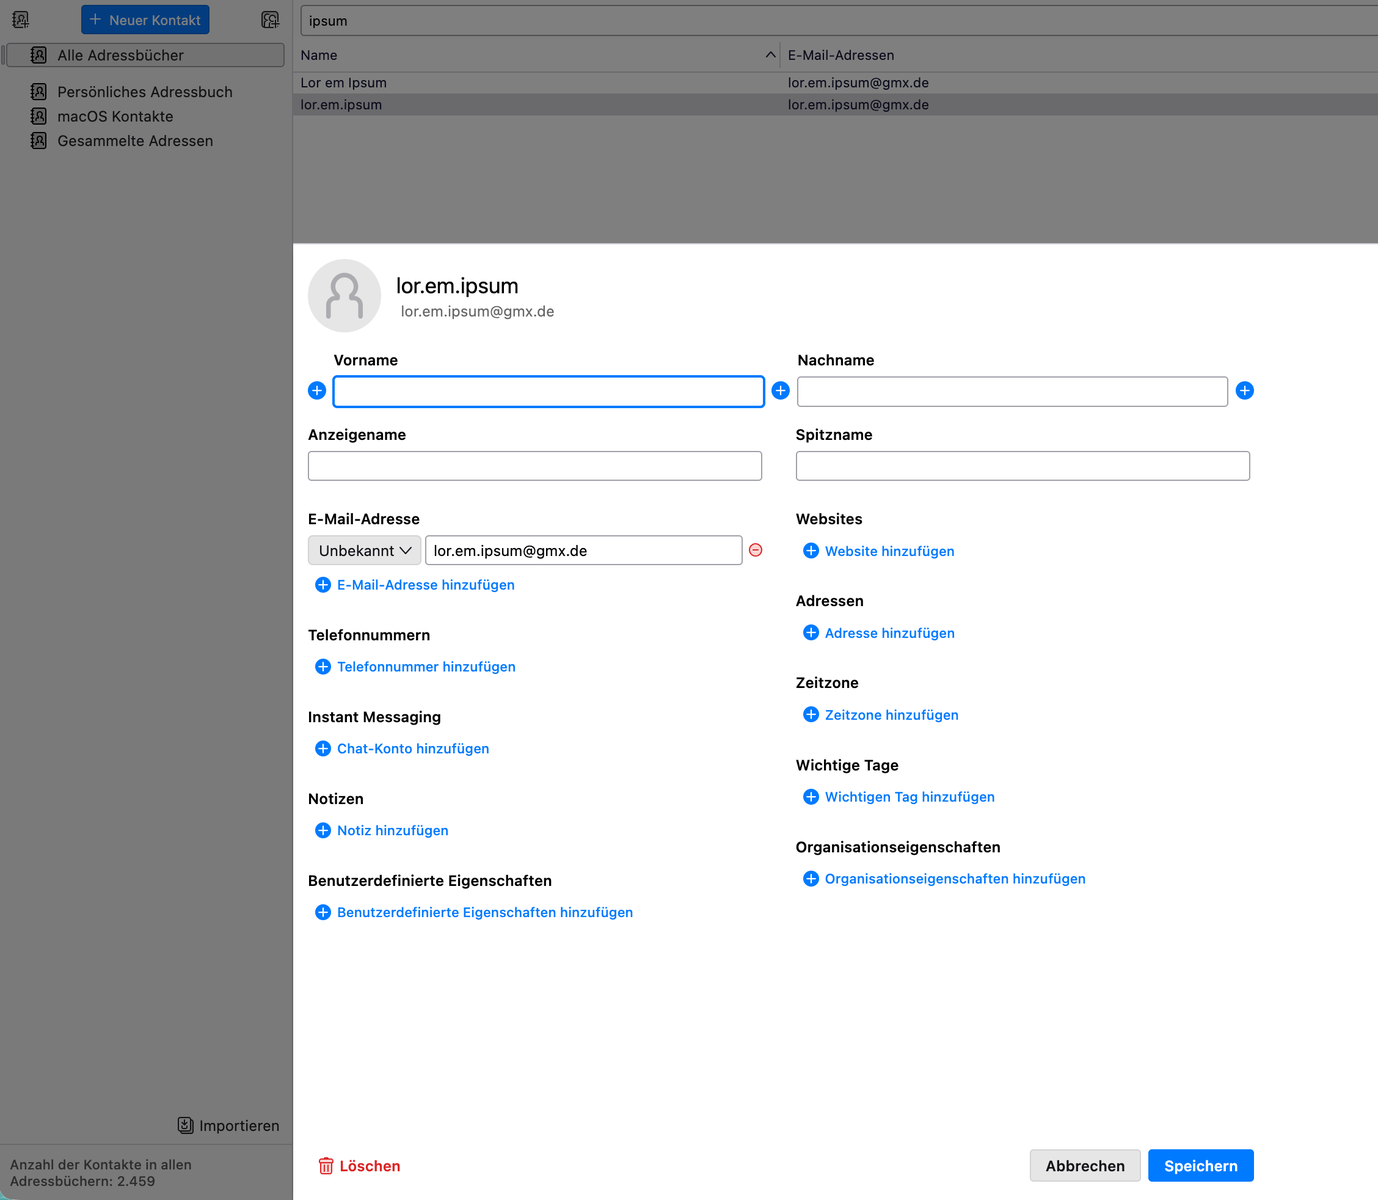This screenshot has width=1378, height=1200.
Task: Click the Gesammelte Adressen book icon
Action: pos(39,141)
